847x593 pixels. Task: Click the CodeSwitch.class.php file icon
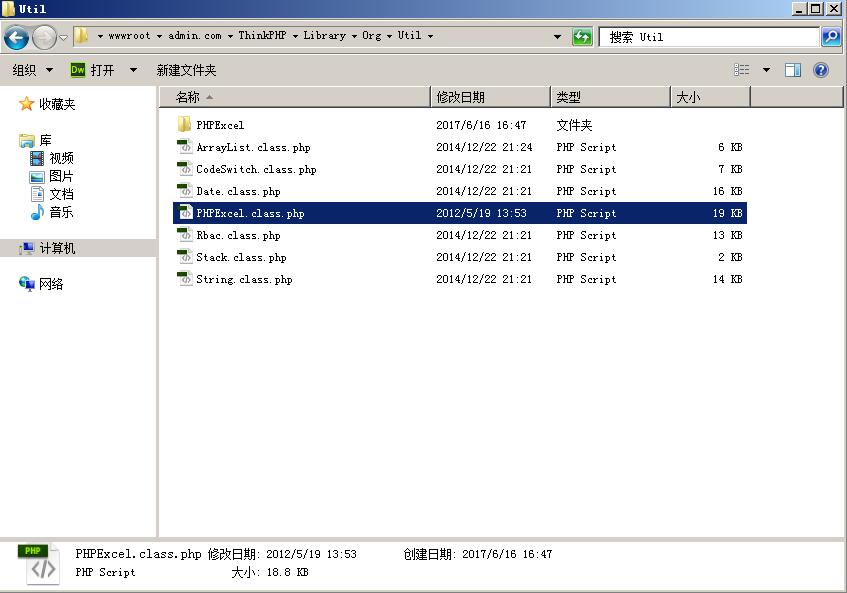(185, 169)
